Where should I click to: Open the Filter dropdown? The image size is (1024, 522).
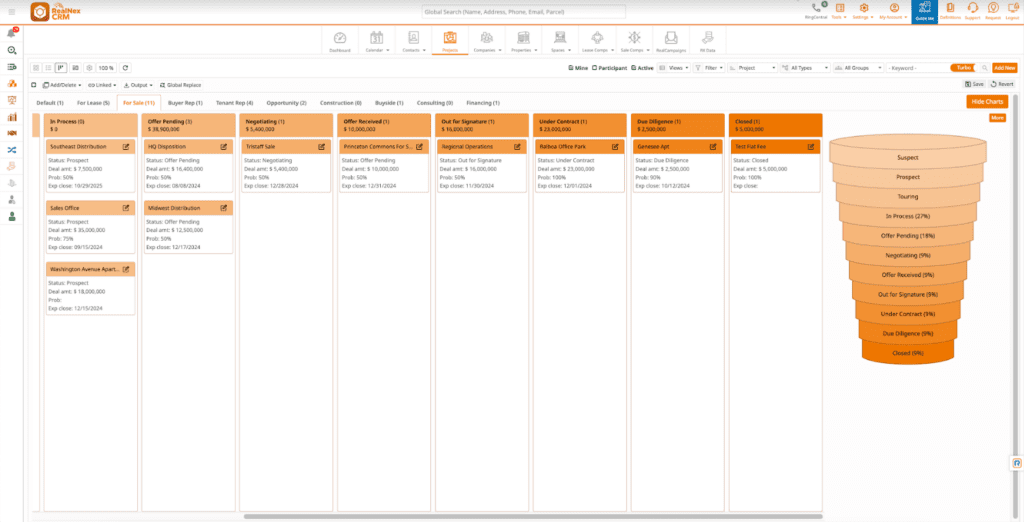click(708, 68)
